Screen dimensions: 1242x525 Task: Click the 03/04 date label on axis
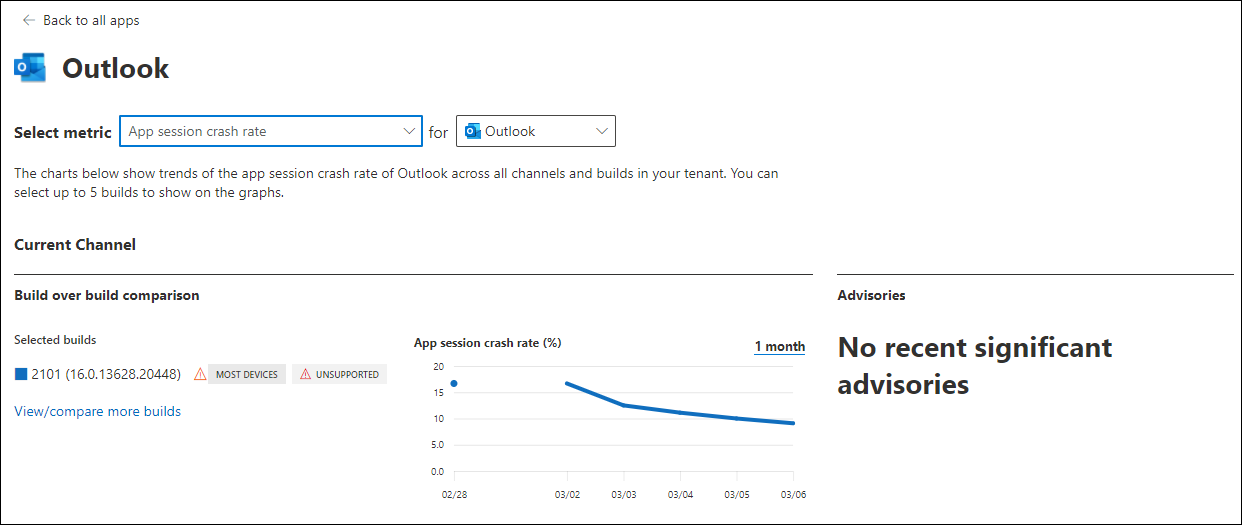(x=681, y=494)
